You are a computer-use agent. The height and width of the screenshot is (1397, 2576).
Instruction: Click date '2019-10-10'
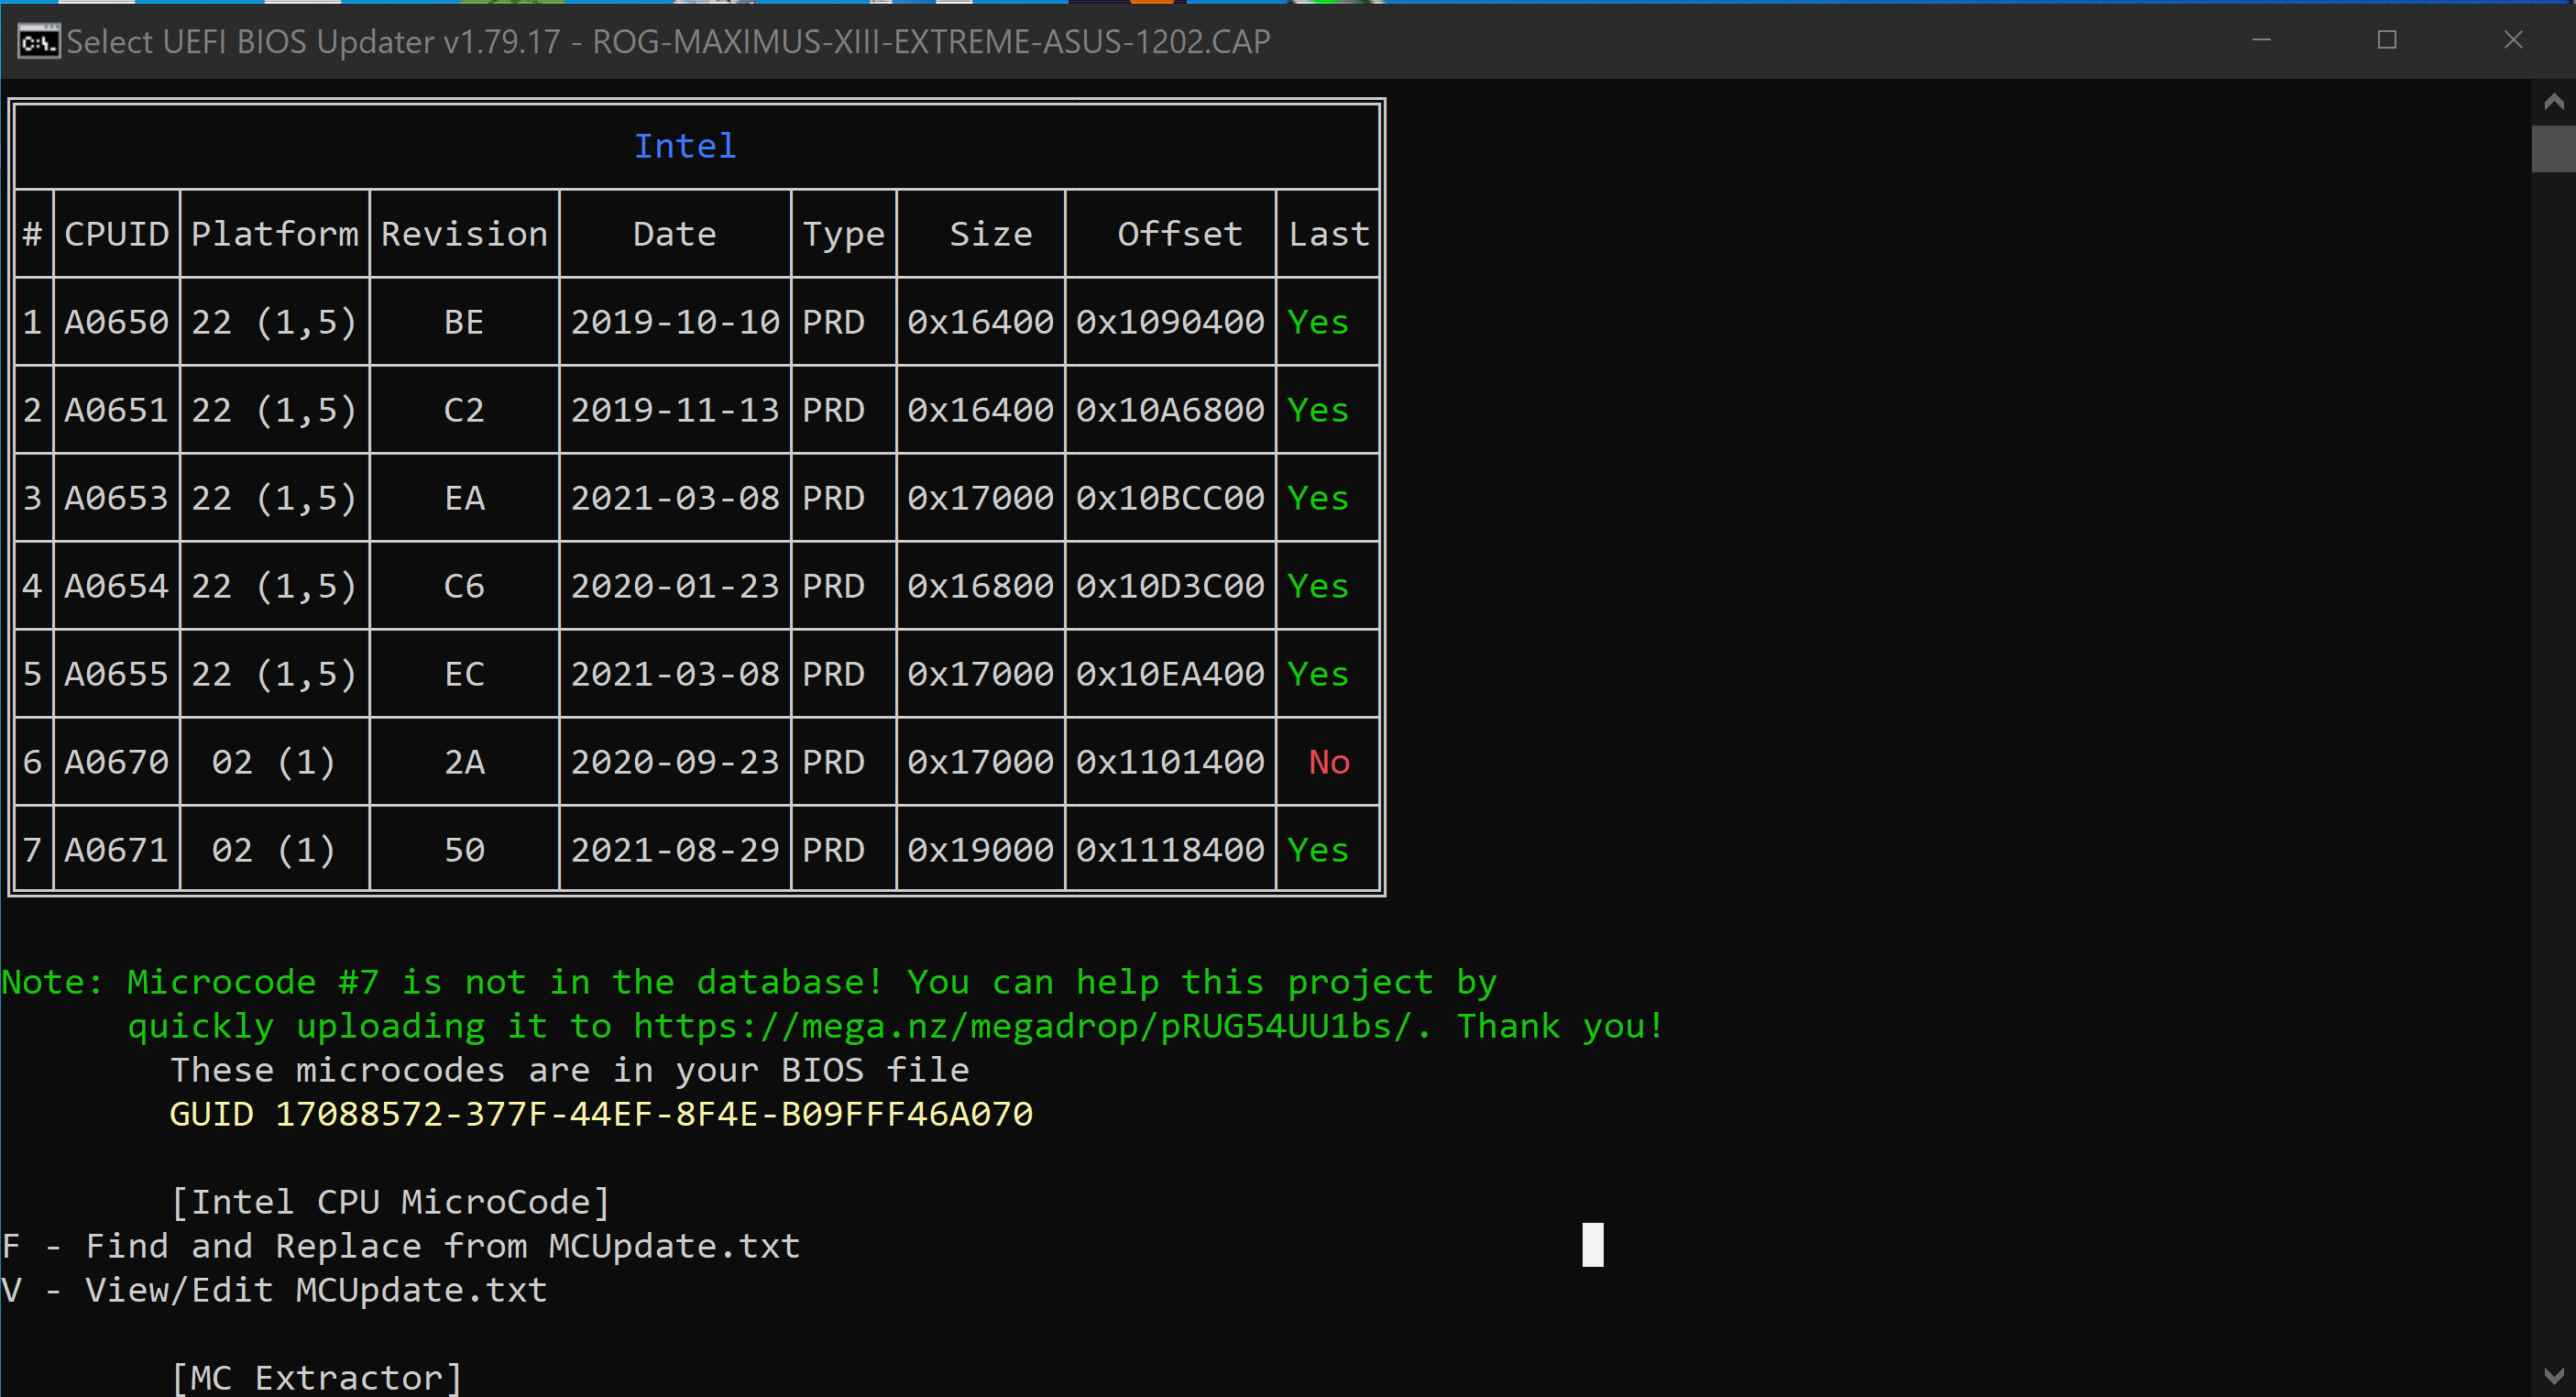tap(675, 322)
